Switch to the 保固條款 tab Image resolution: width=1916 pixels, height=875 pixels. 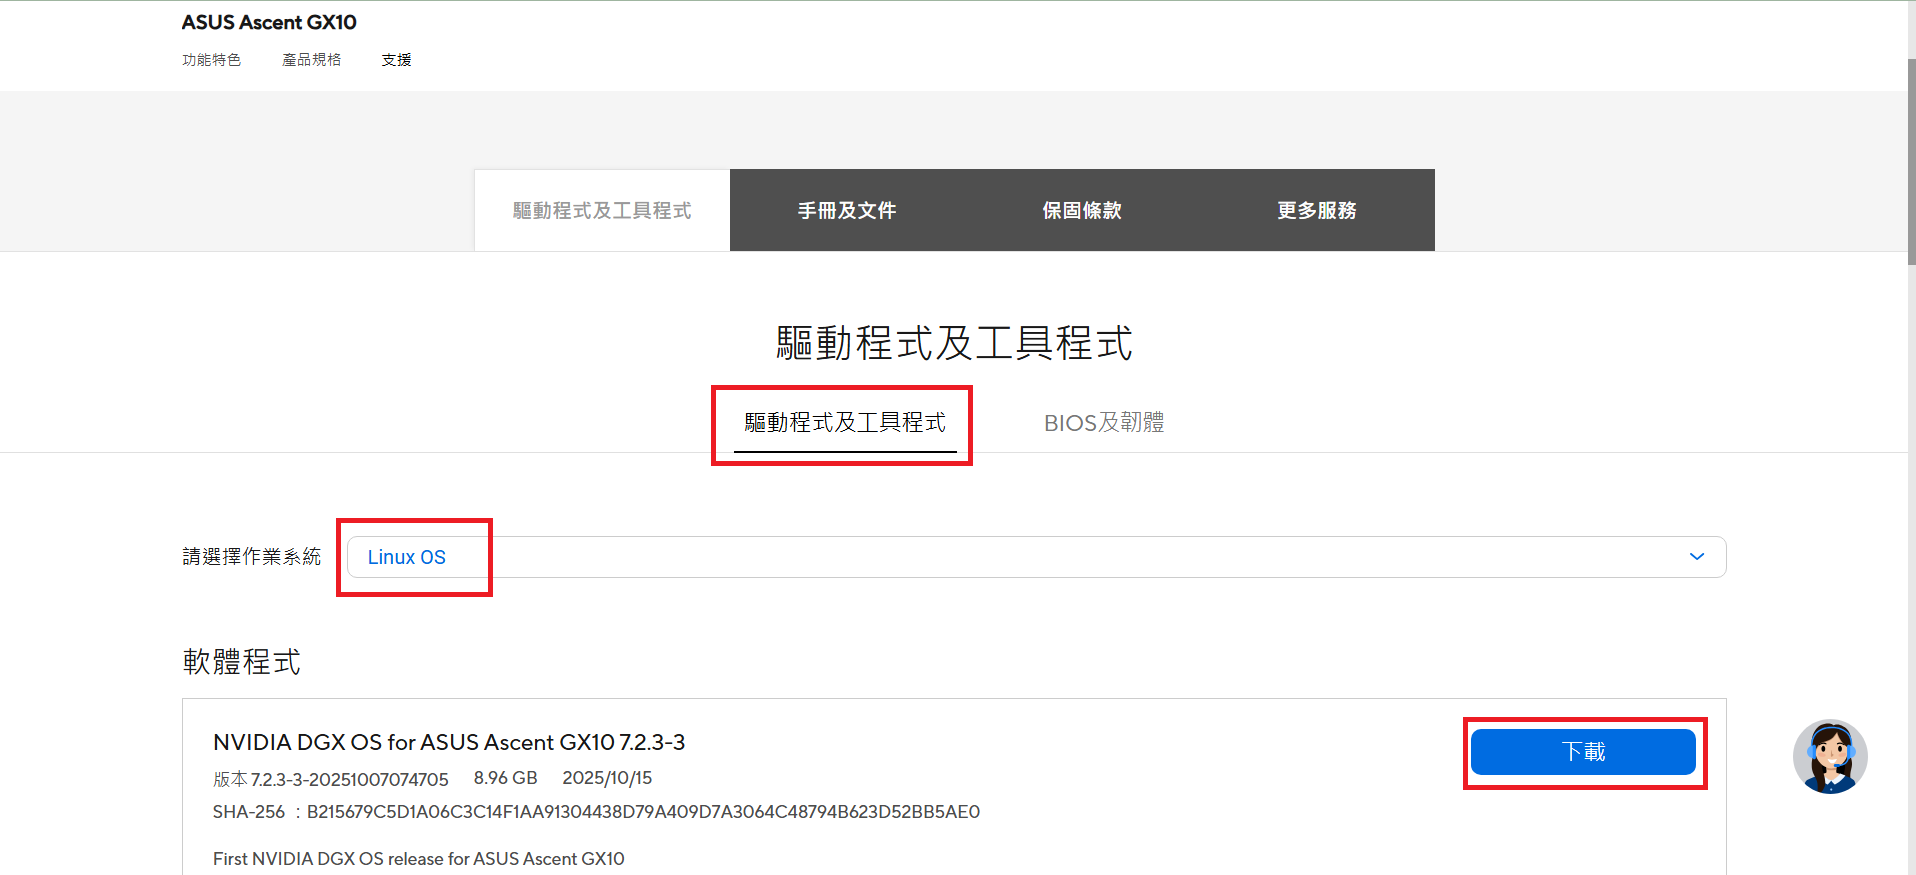point(1081,210)
